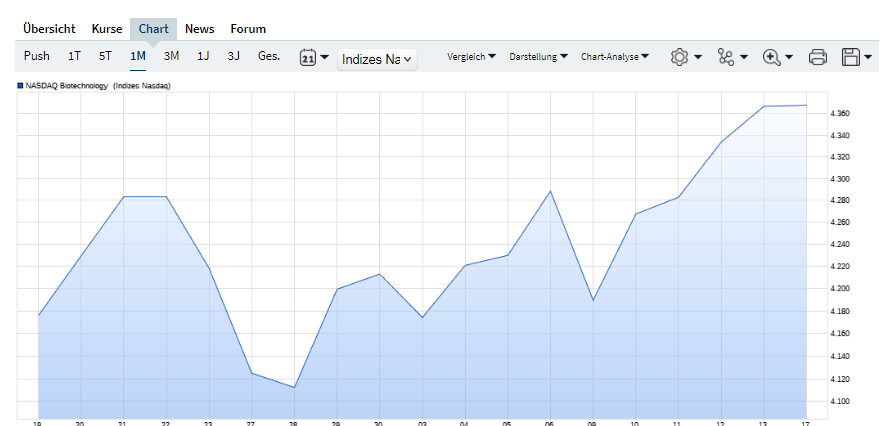Click the 4.300 axis value
The image size is (880, 426).
coord(840,179)
